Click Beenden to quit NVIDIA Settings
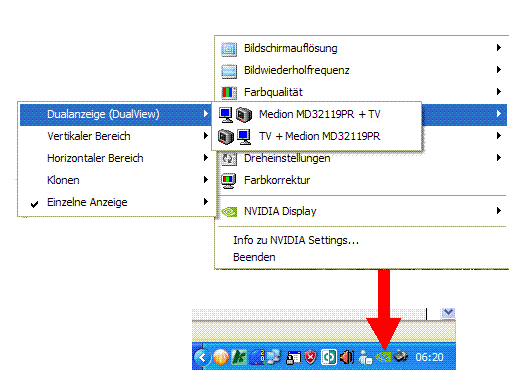 click(x=254, y=257)
